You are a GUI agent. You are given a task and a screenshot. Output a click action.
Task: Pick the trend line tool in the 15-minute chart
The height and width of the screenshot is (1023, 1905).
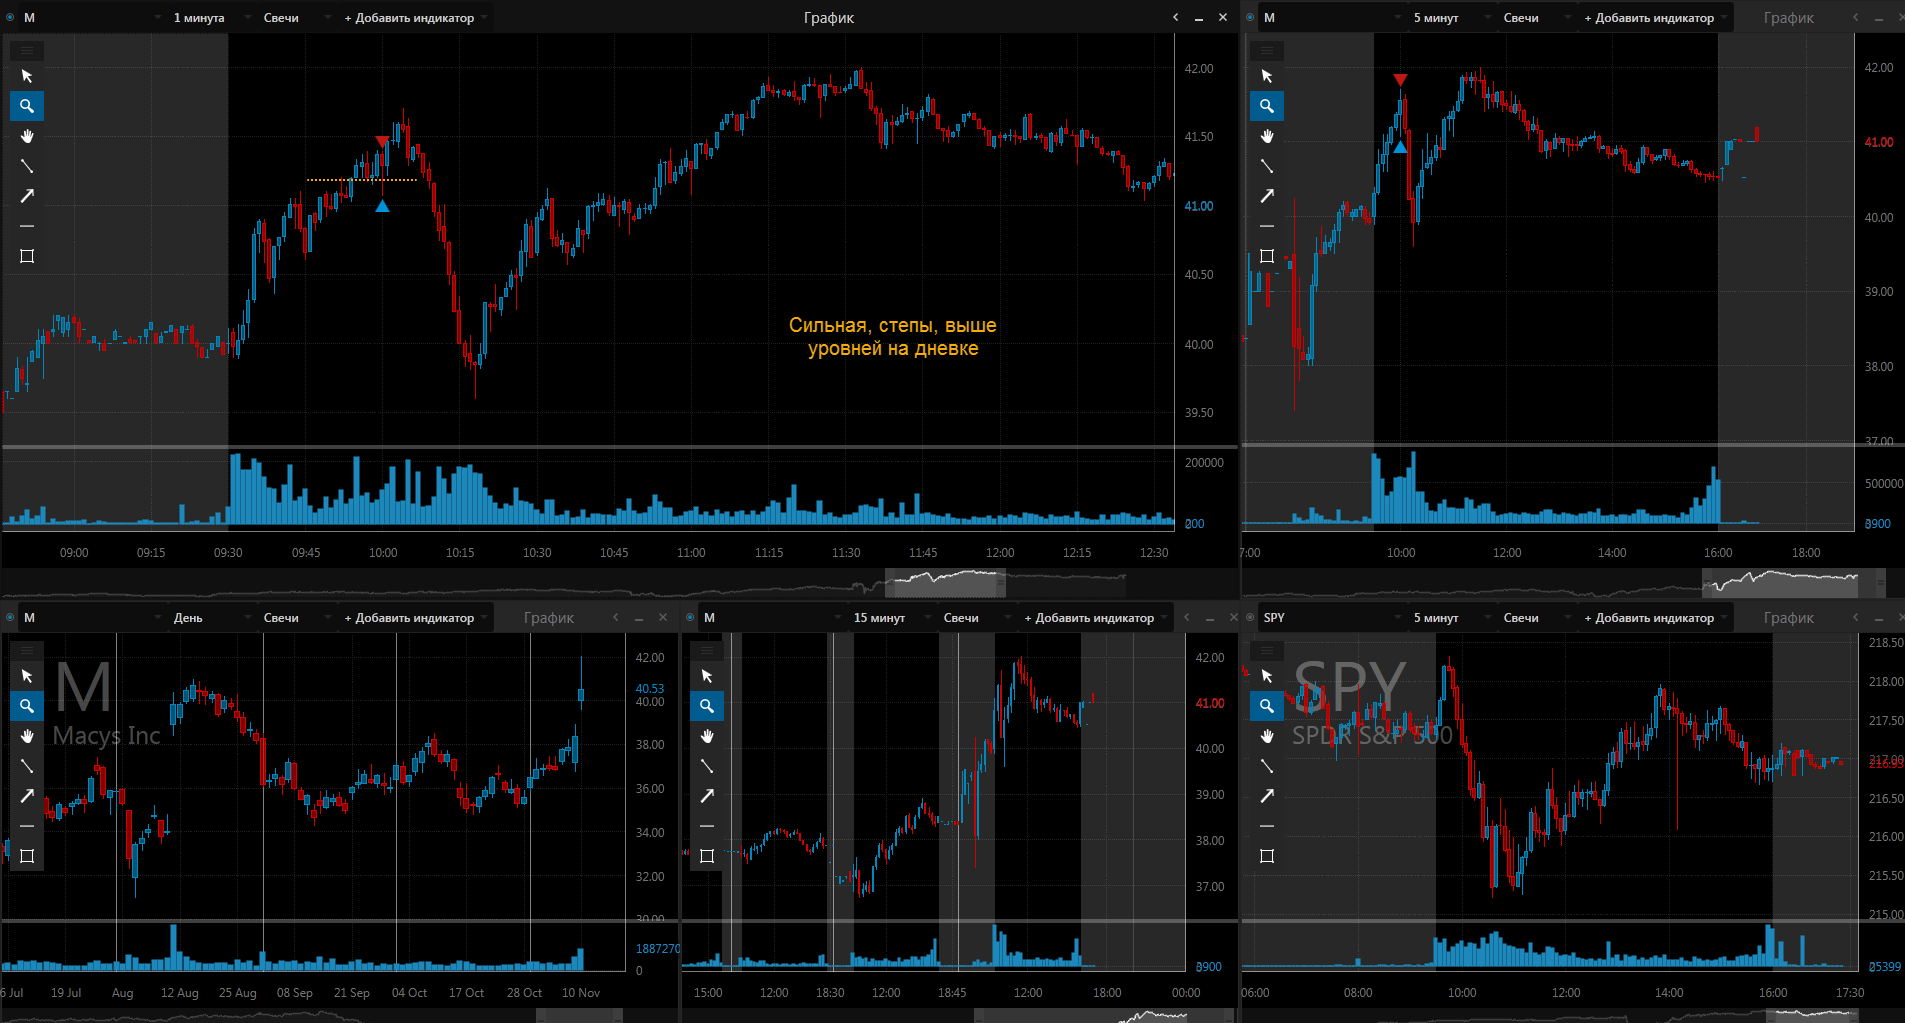click(707, 766)
